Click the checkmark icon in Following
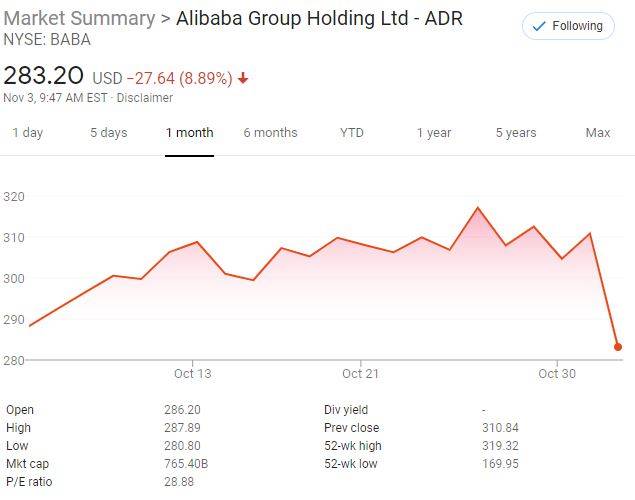The image size is (635, 500). click(x=540, y=26)
